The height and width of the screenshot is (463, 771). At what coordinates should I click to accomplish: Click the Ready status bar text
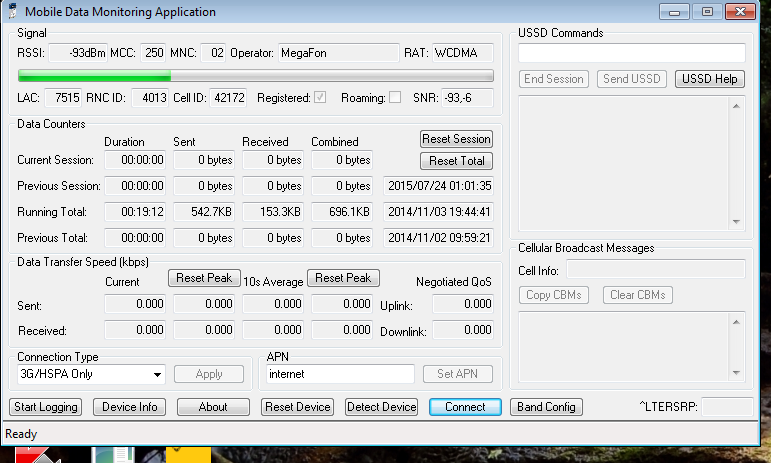21,434
